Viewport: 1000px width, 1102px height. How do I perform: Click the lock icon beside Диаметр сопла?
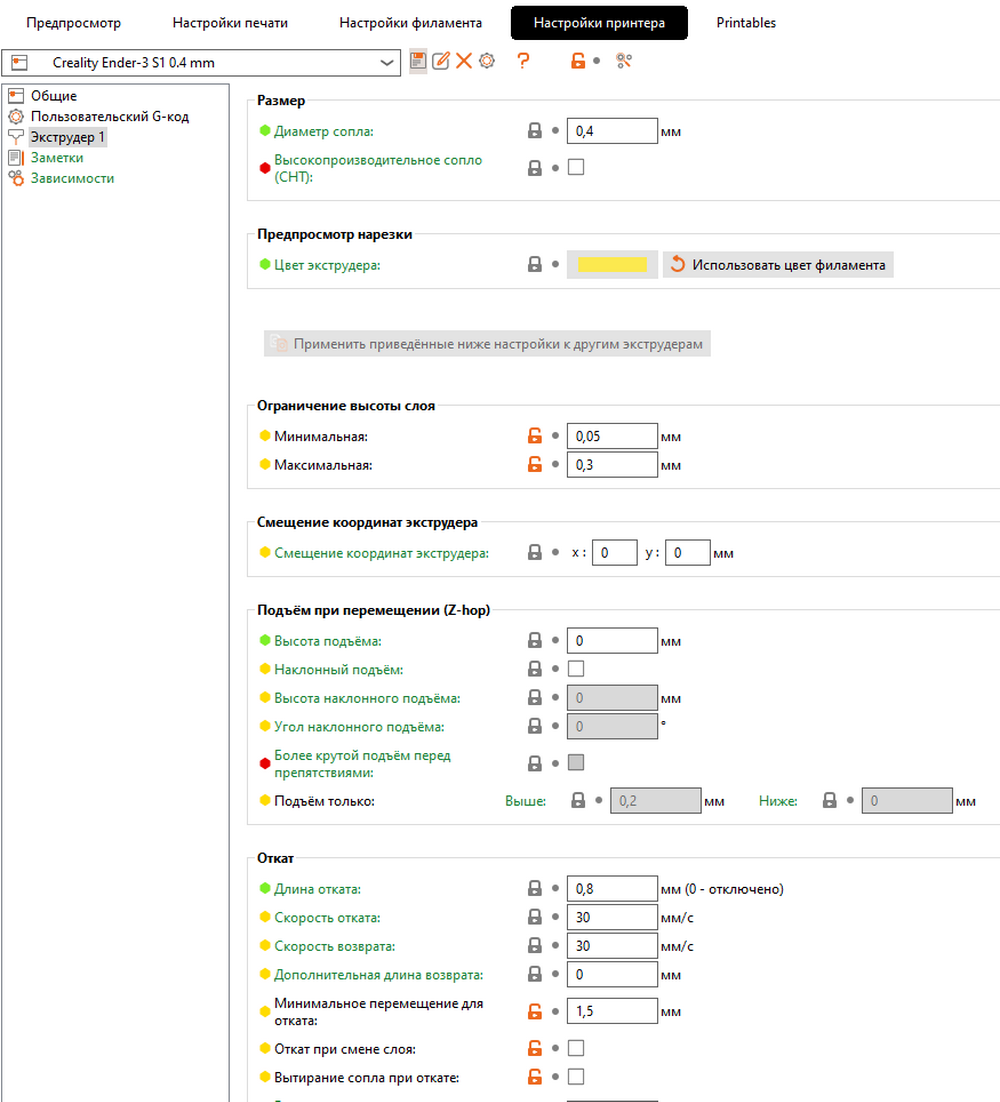pyautogui.click(x=535, y=131)
